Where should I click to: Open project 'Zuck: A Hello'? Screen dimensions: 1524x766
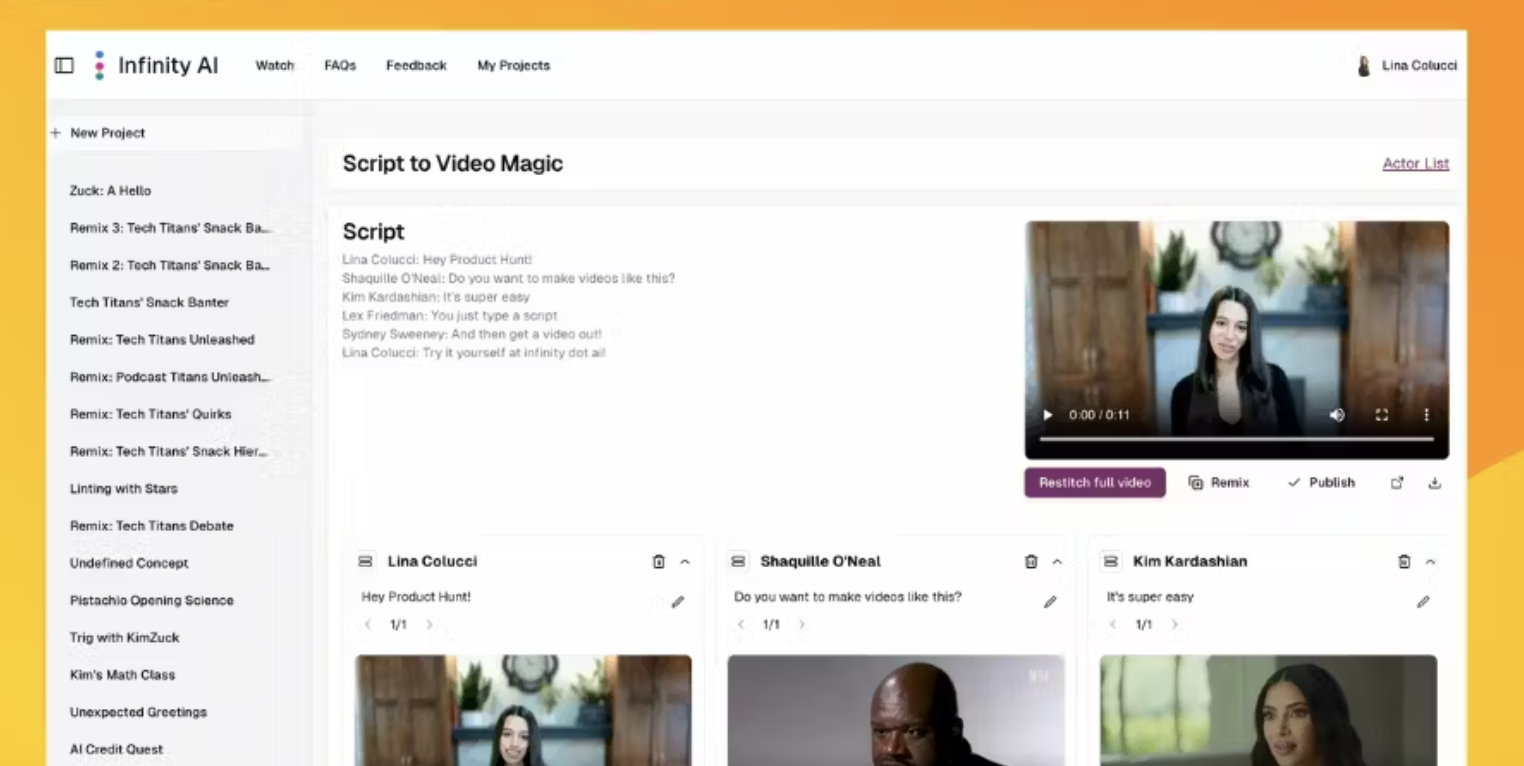pos(110,191)
